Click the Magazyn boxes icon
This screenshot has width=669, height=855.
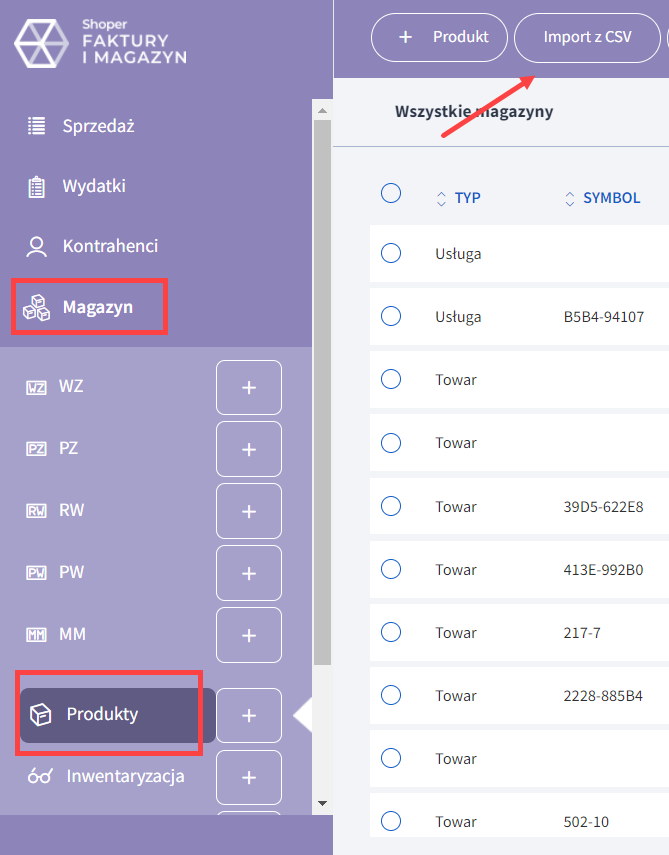37,308
